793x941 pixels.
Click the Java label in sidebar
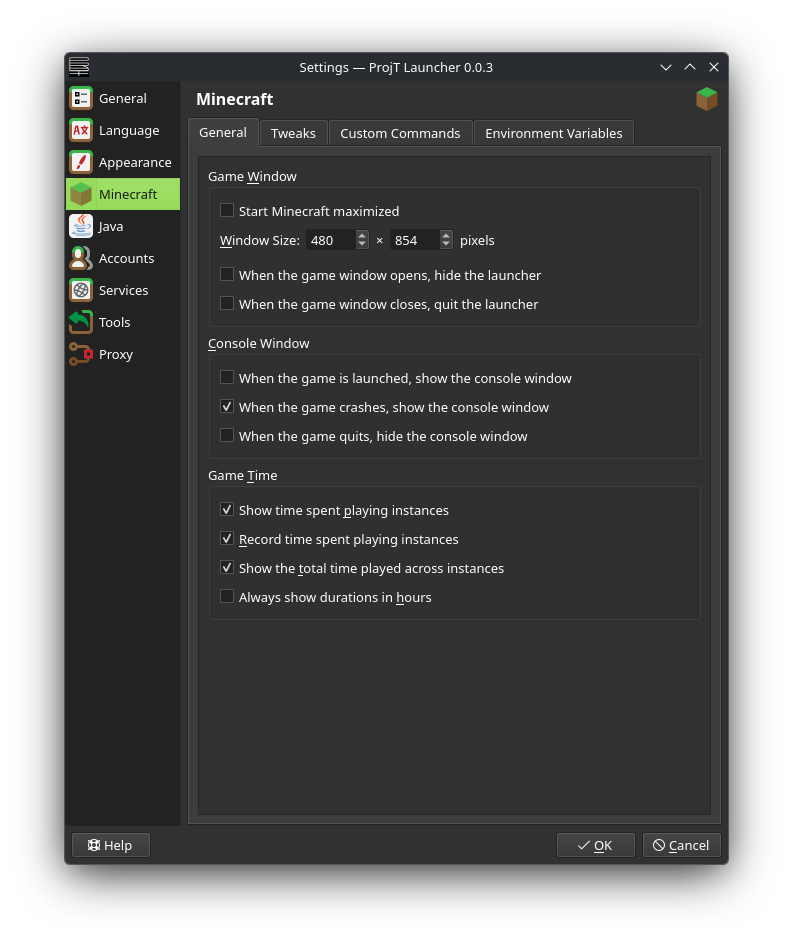[x=111, y=226]
